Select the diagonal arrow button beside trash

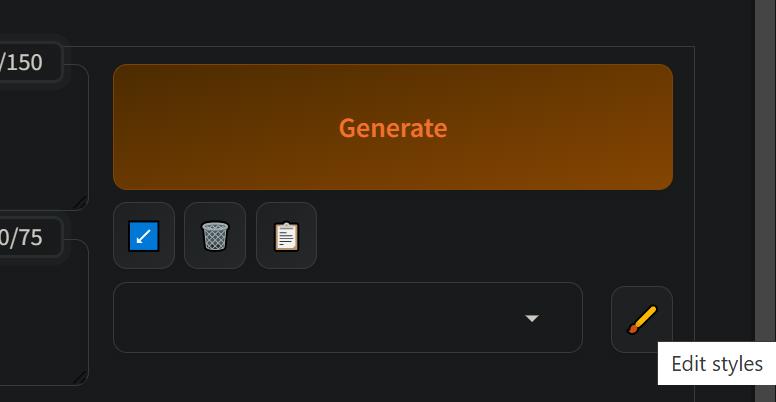pyautogui.click(x=144, y=236)
